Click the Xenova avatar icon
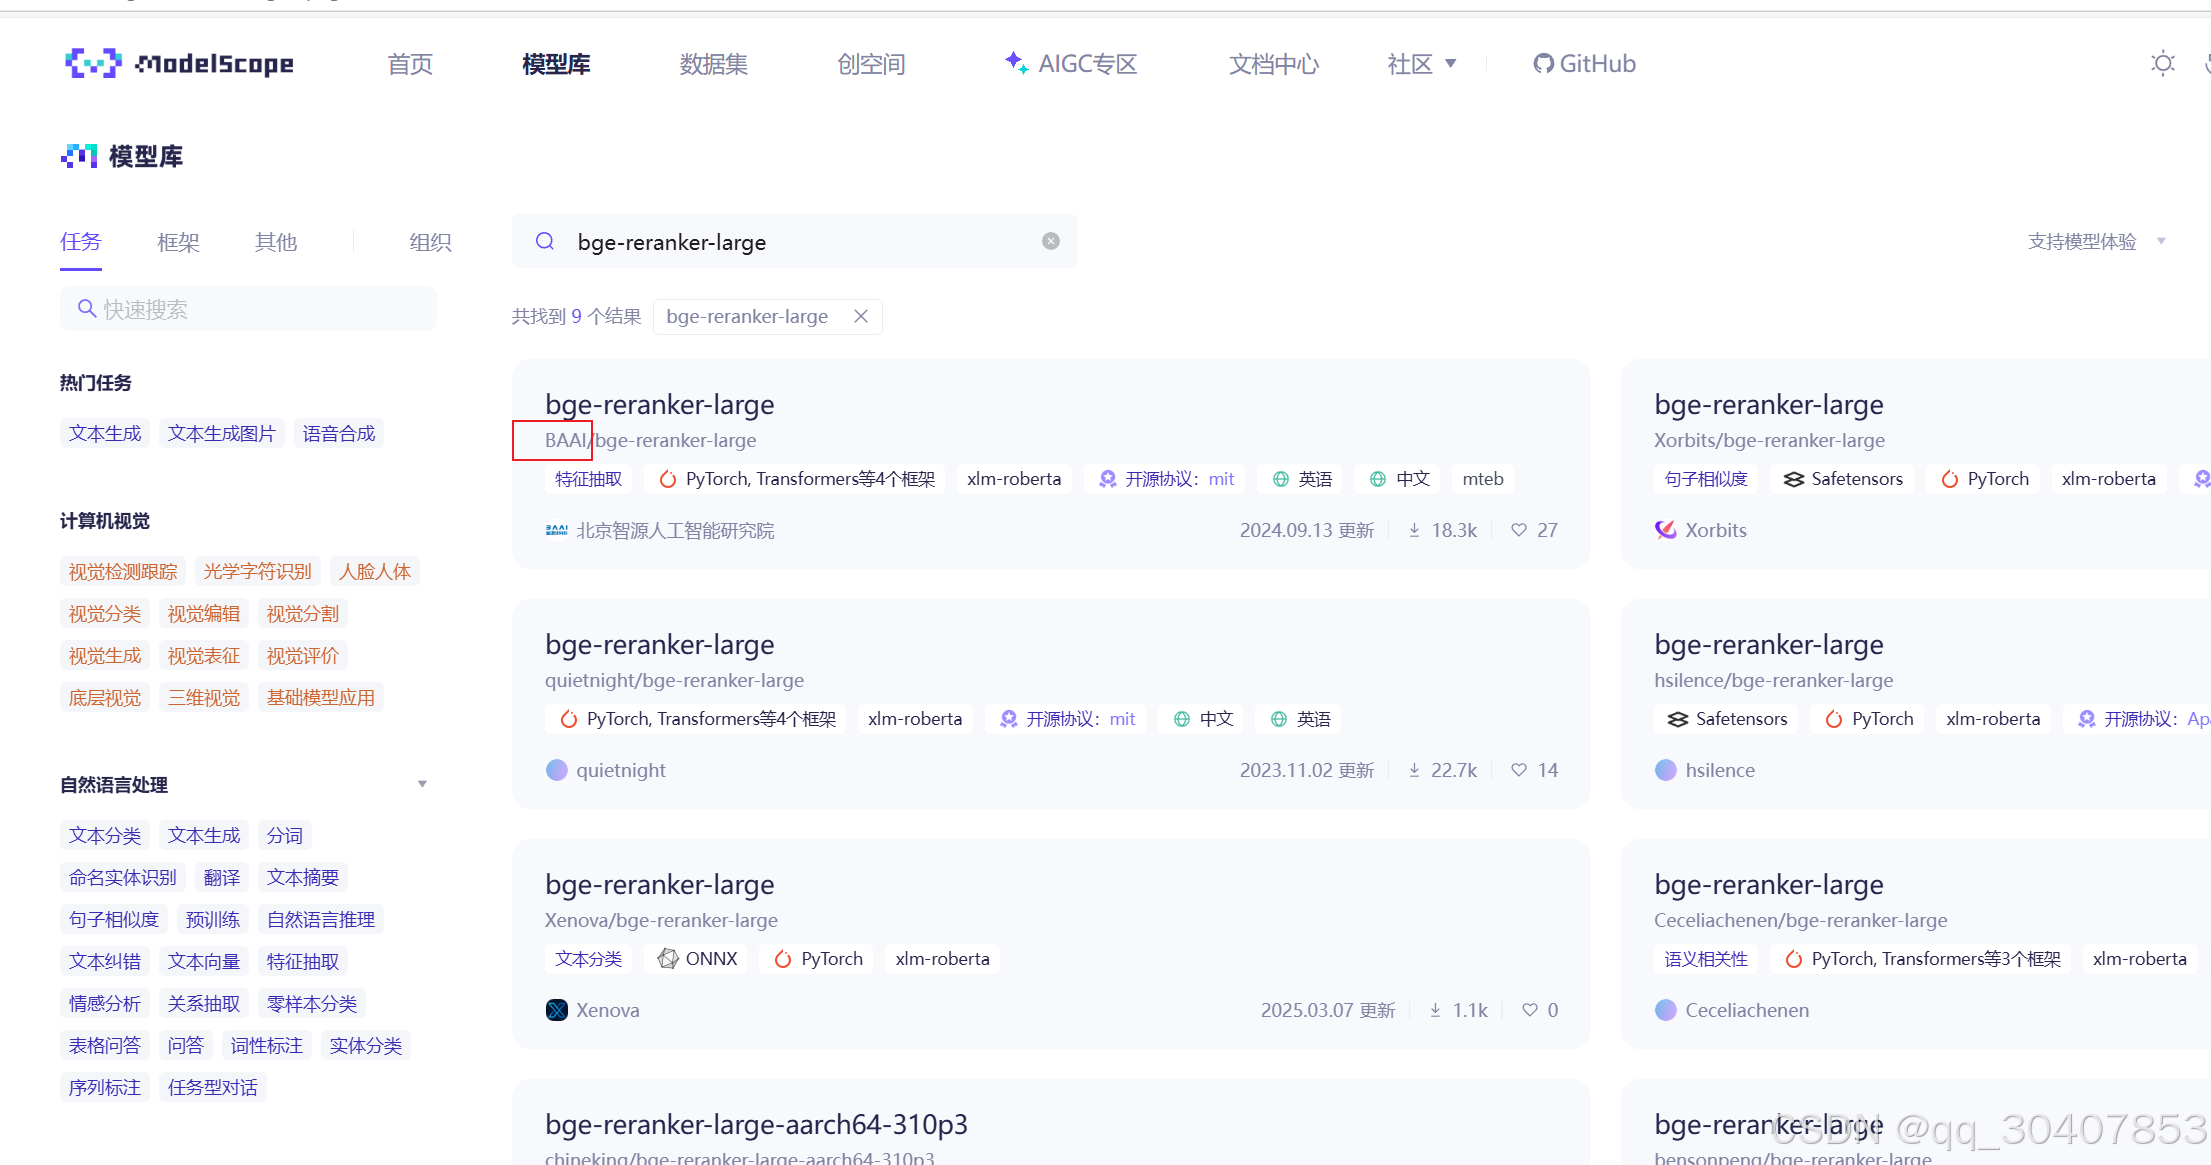Screen dimensions: 2211x1165 [x=556, y=1009]
